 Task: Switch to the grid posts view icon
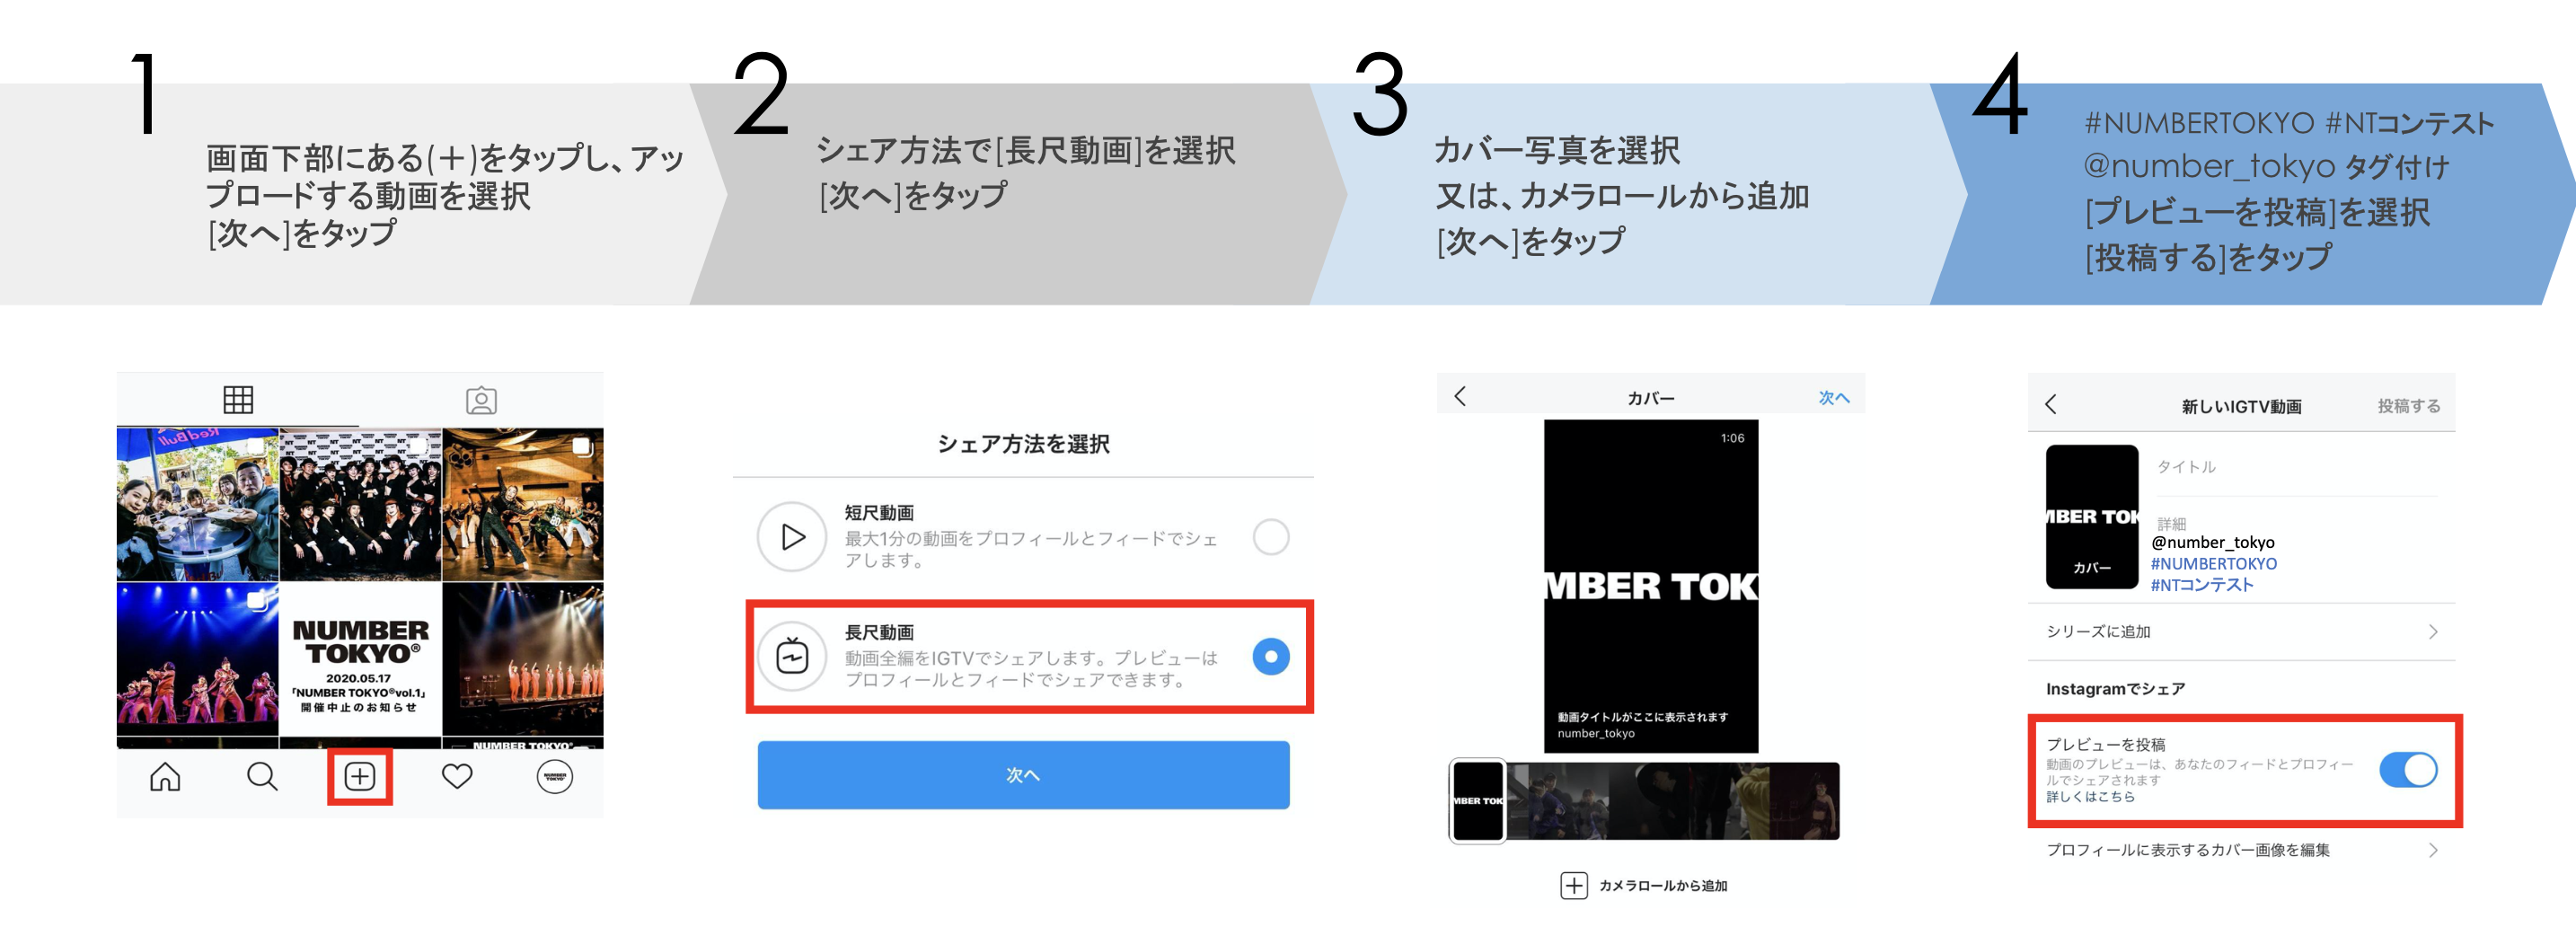click(238, 400)
